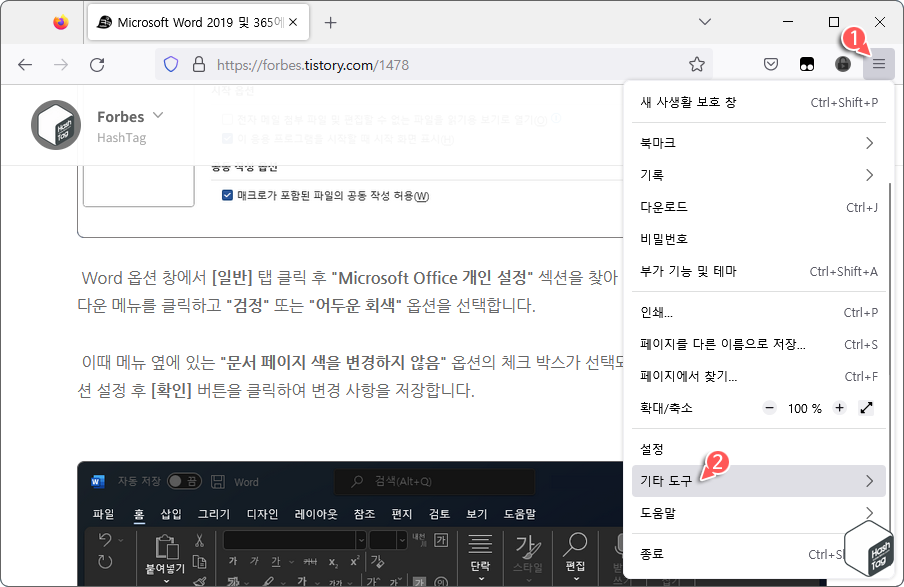Open the 그리기 ribbon tab

[x=214, y=513]
